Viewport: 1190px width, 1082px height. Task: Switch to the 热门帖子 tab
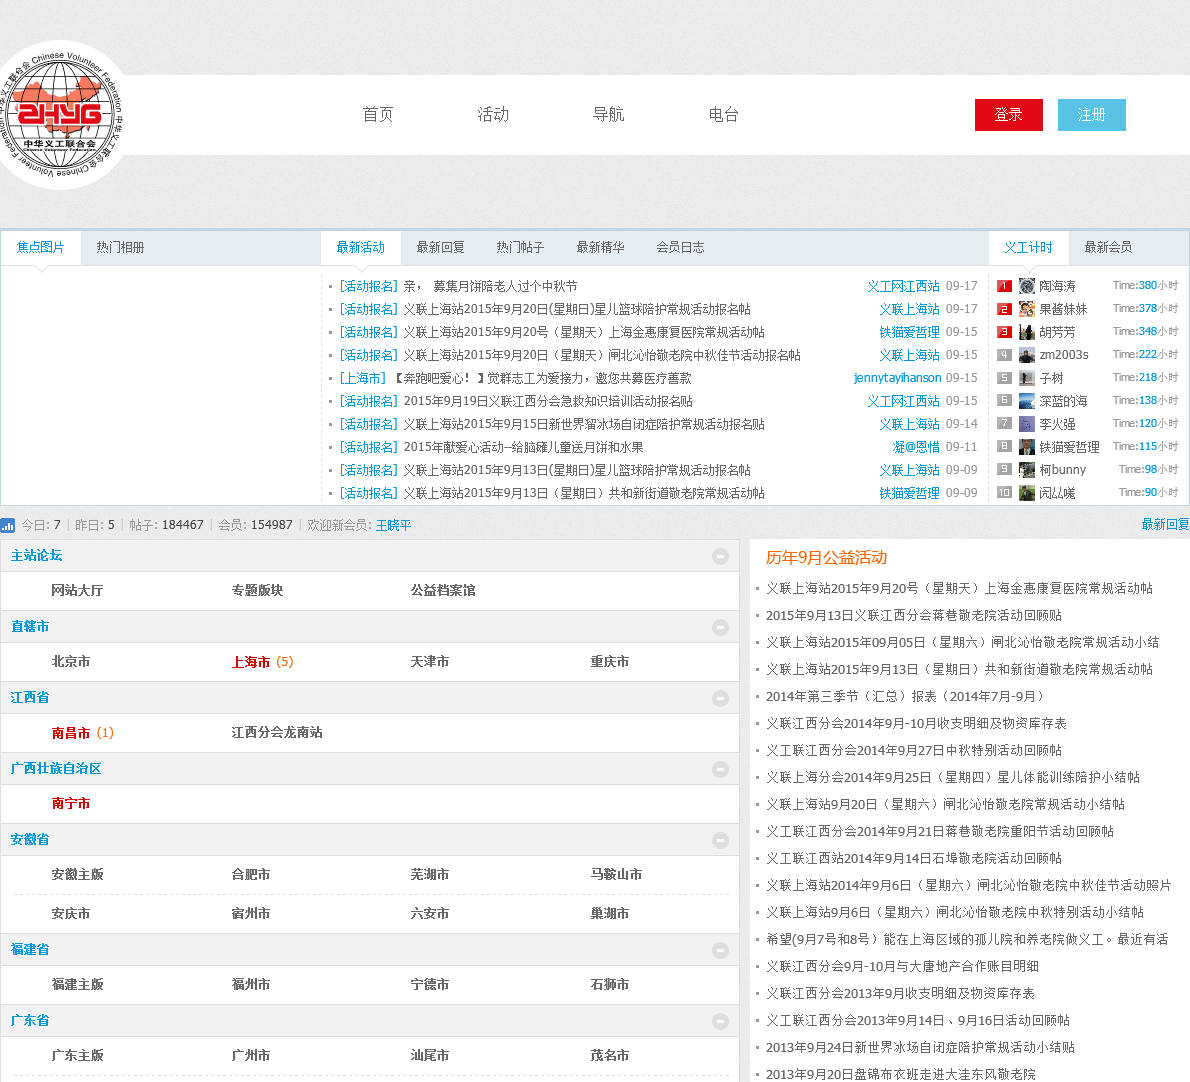coord(520,247)
